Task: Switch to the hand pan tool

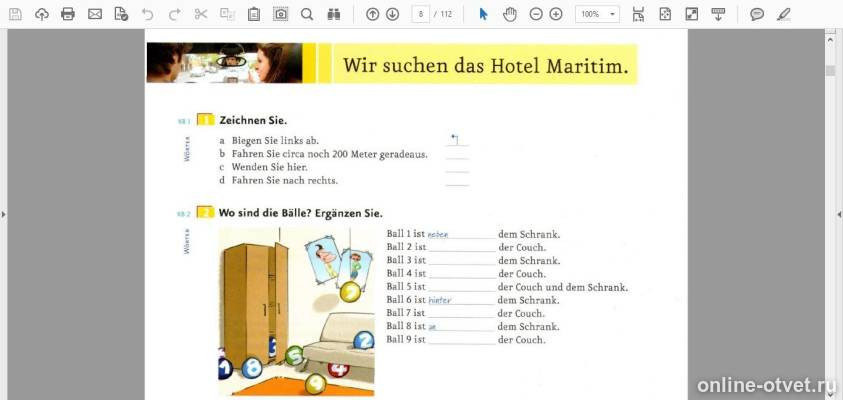Action: pyautogui.click(x=510, y=15)
